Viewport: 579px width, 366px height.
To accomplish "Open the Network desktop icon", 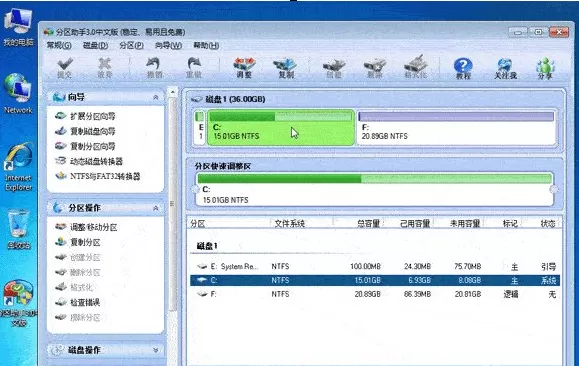I will pos(18,93).
